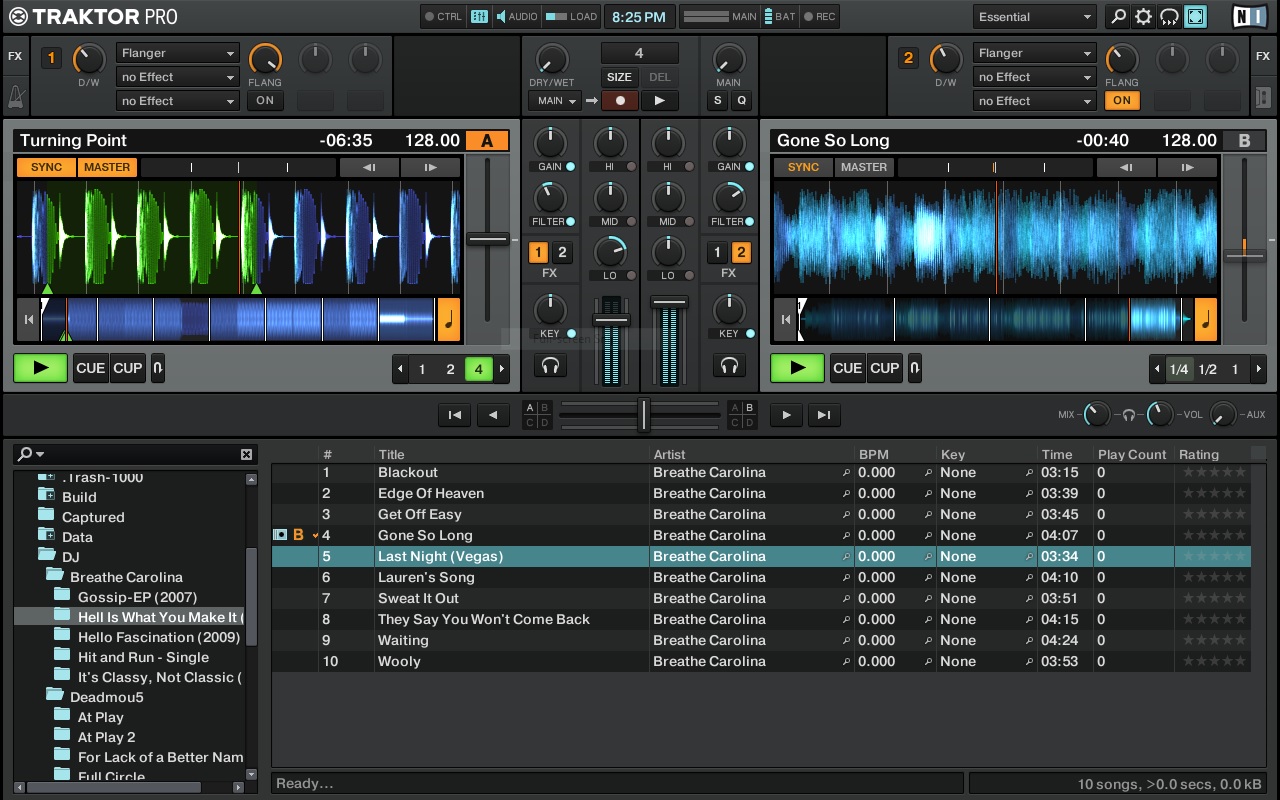Viewport: 1280px width, 800px height.
Task: Click Deck B tempo note button
Action: point(1206,320)
